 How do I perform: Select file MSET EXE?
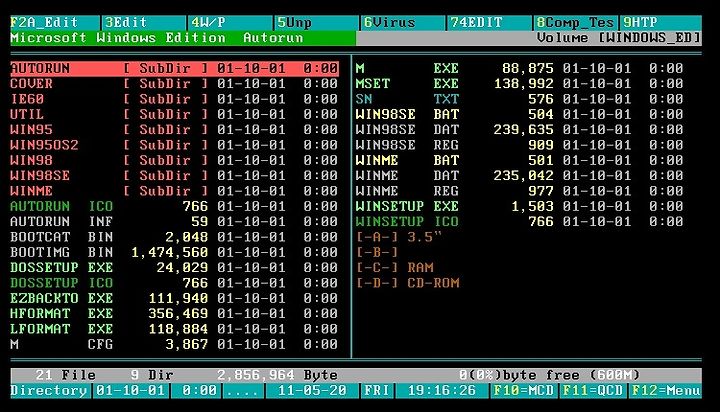pyautogui.click(x=519, y=84)
